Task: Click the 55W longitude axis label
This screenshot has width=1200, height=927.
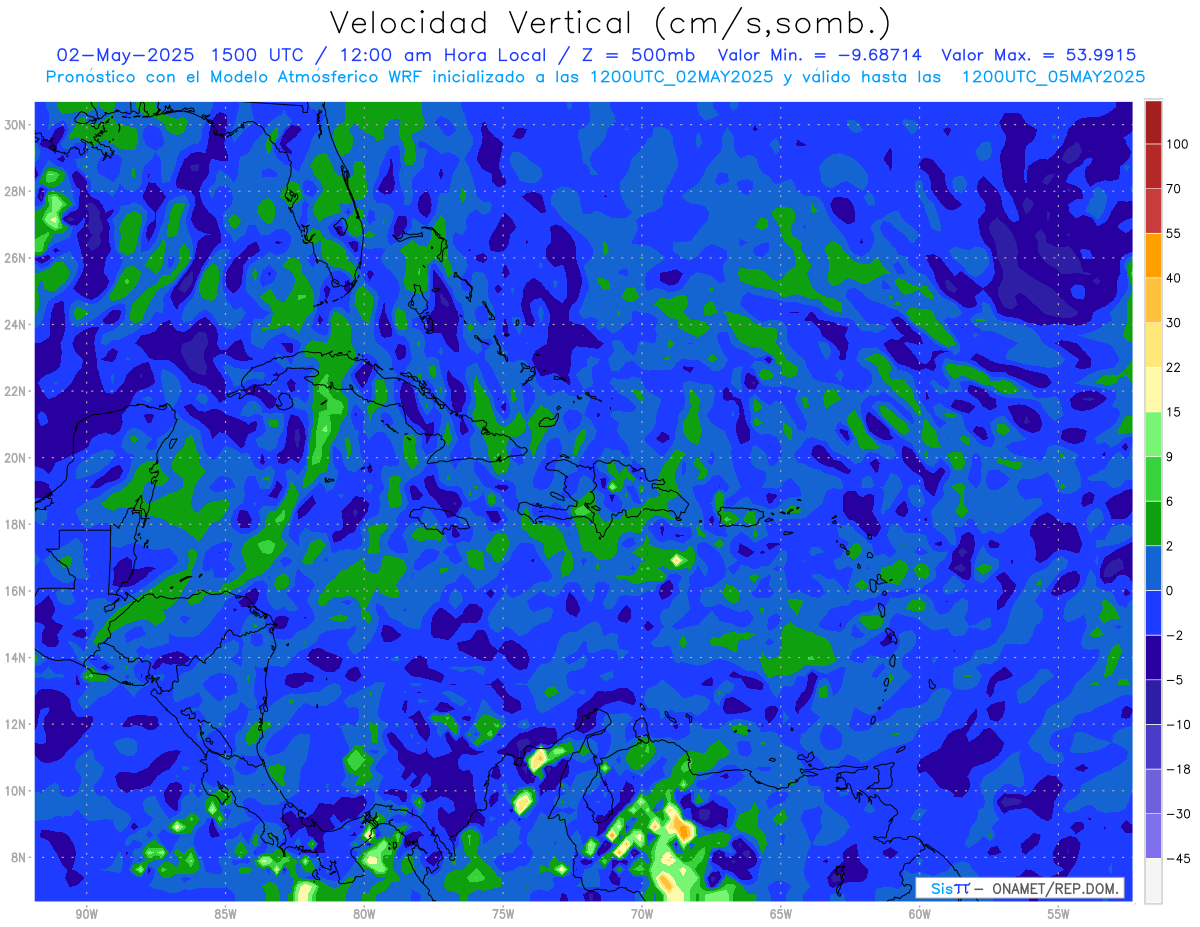Action: (x=1059, y=914)
